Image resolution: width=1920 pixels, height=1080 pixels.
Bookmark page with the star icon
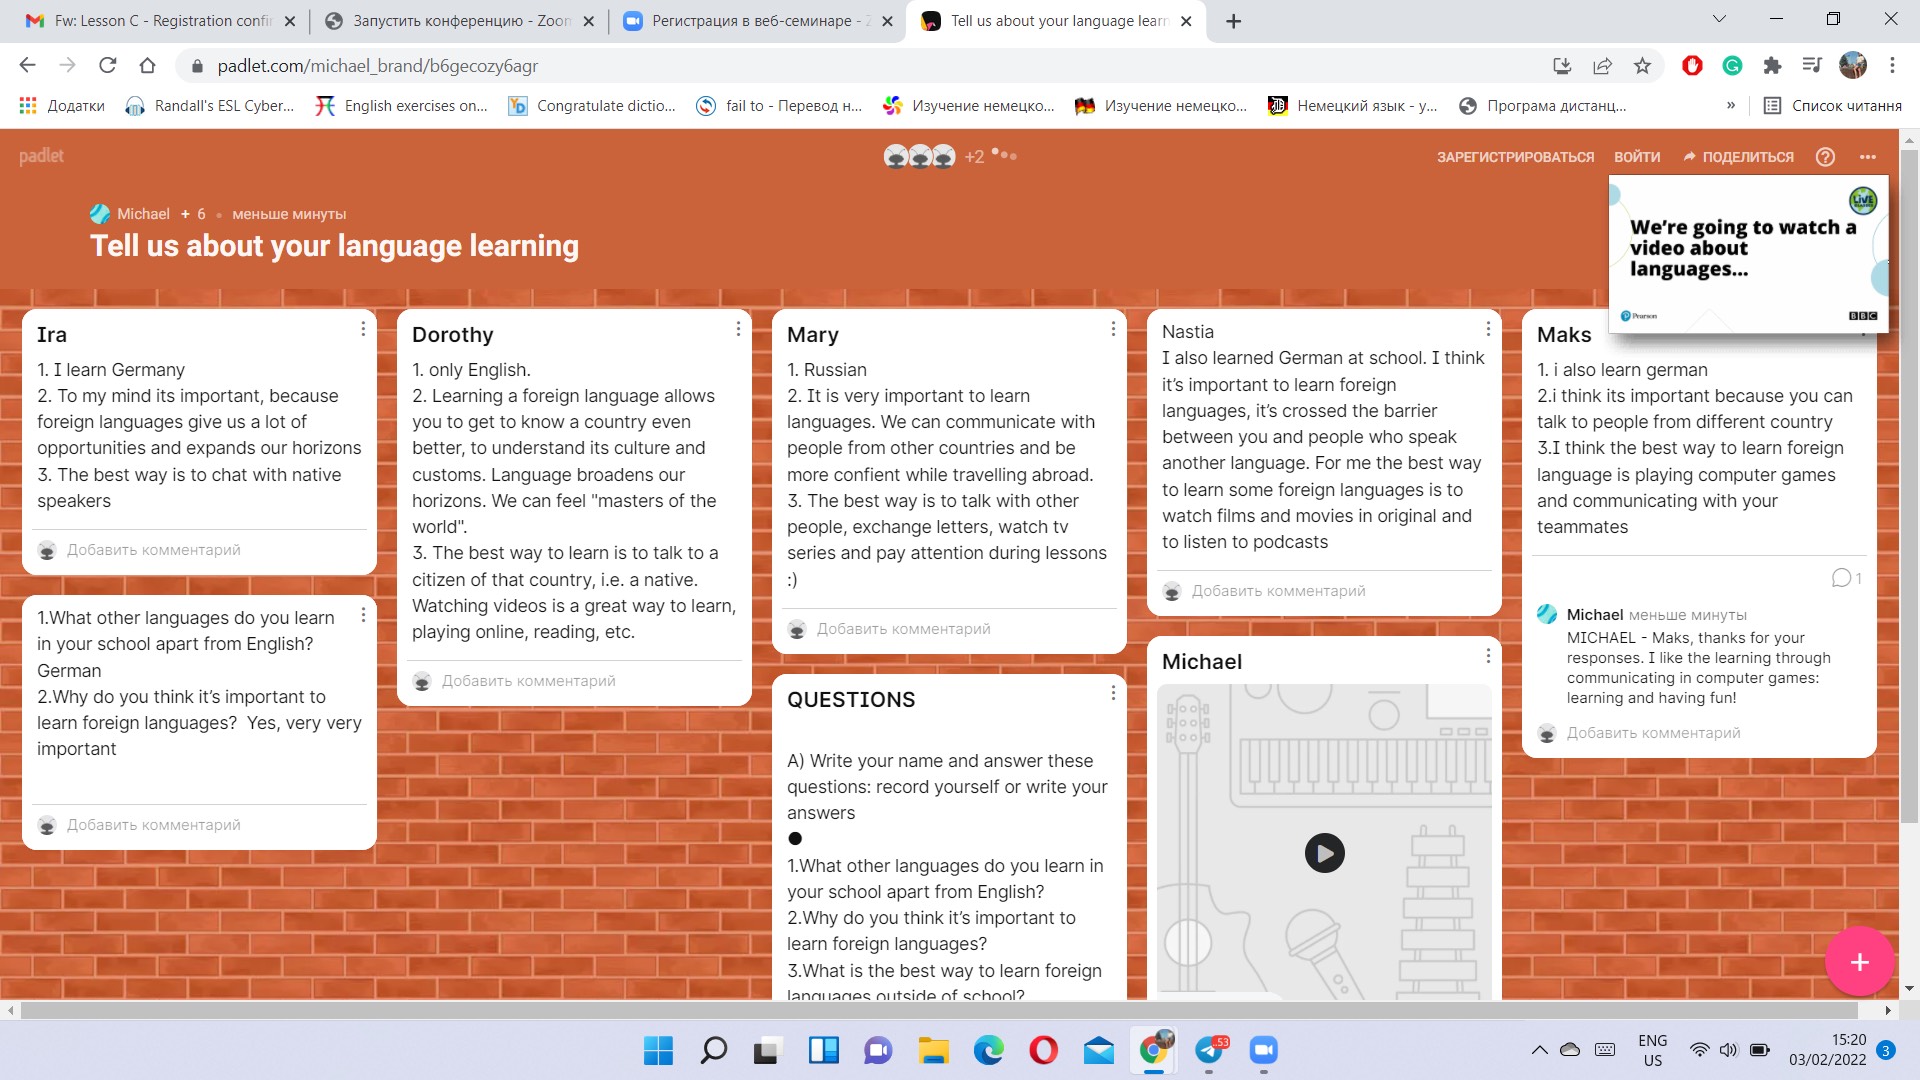point(1642,66)
